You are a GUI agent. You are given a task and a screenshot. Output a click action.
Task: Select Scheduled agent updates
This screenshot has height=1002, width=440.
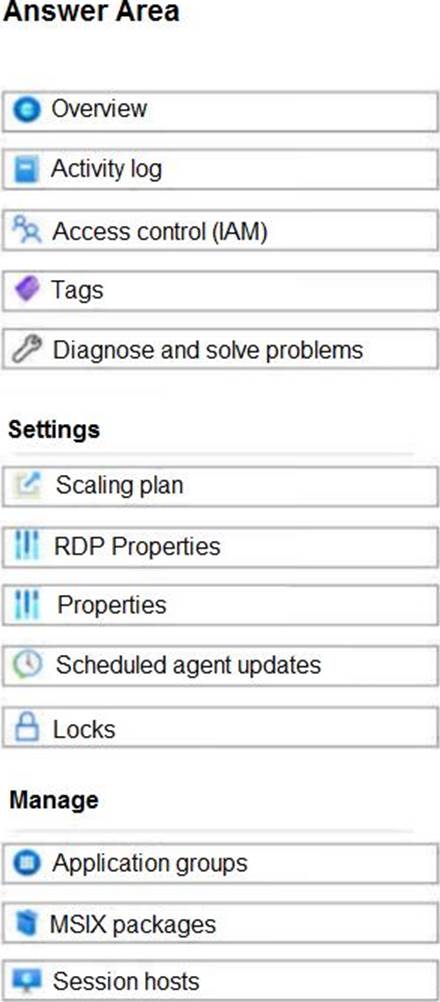pos(220,665)
